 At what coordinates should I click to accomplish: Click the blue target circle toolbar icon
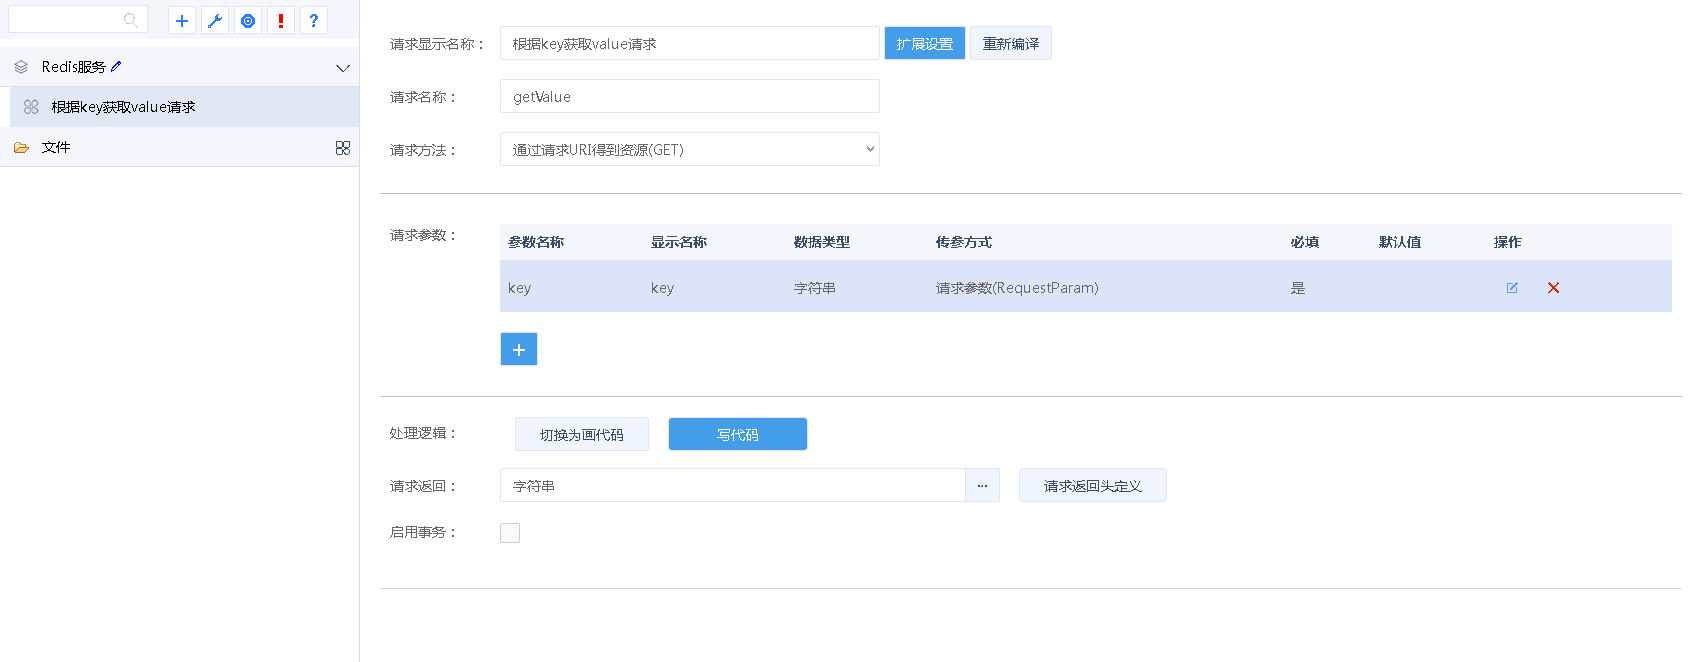tap(248, 21)
